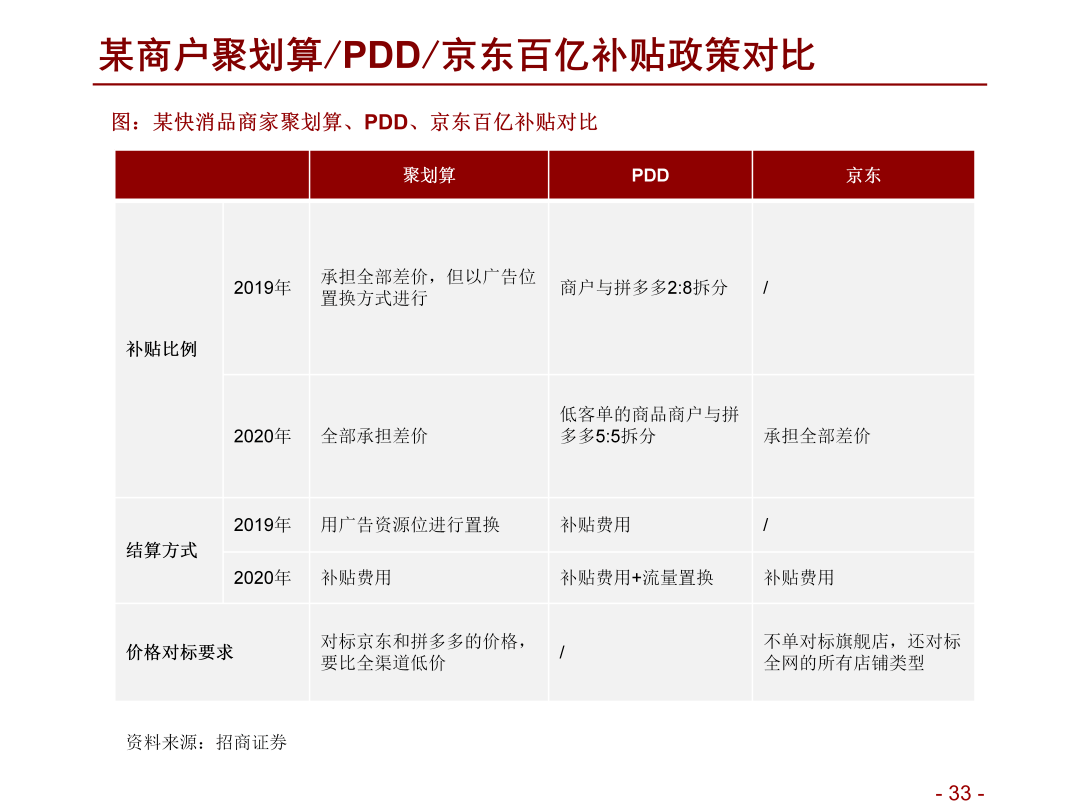The image size is (1080, 810).
Task: Select the 补贴比例 row label
Action: tap(161, 349)
